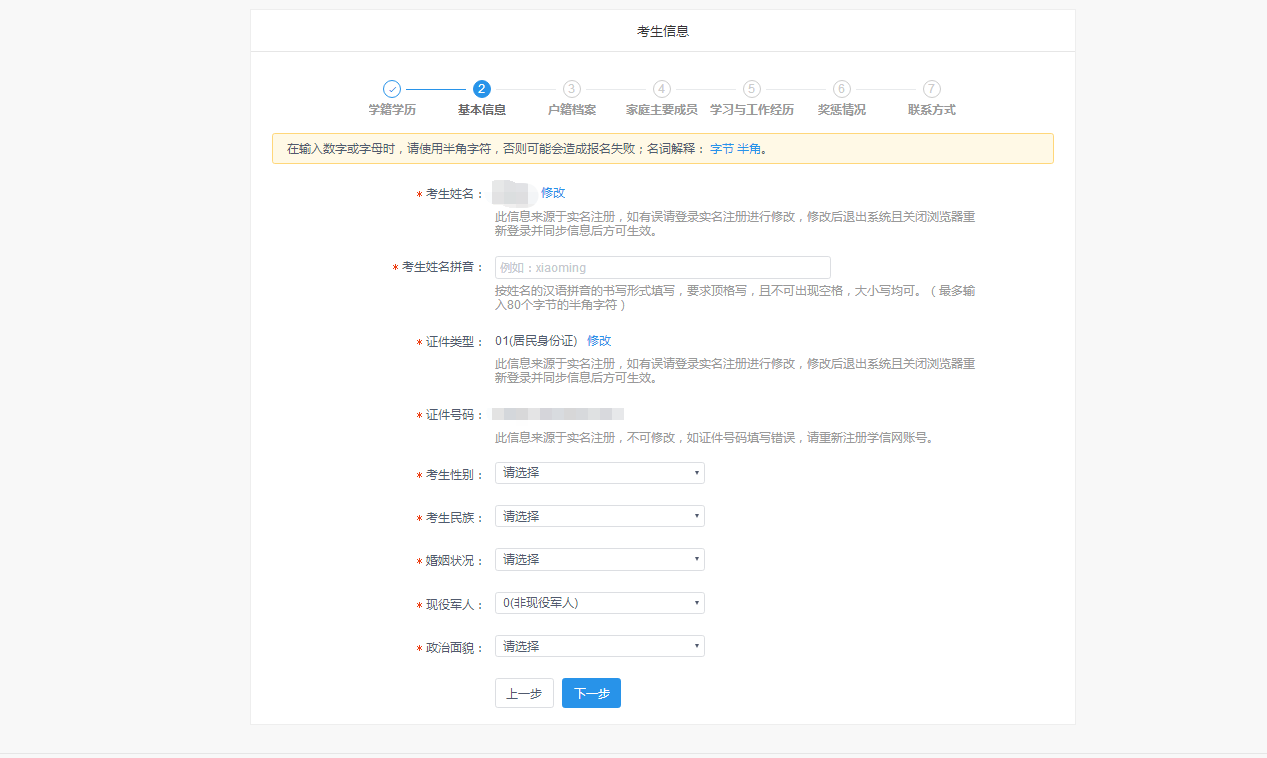Image resolution: width=1267 pixels, height=758 pixels.
Task: Go back with the 上一步 button
Action: coord(524,693)
